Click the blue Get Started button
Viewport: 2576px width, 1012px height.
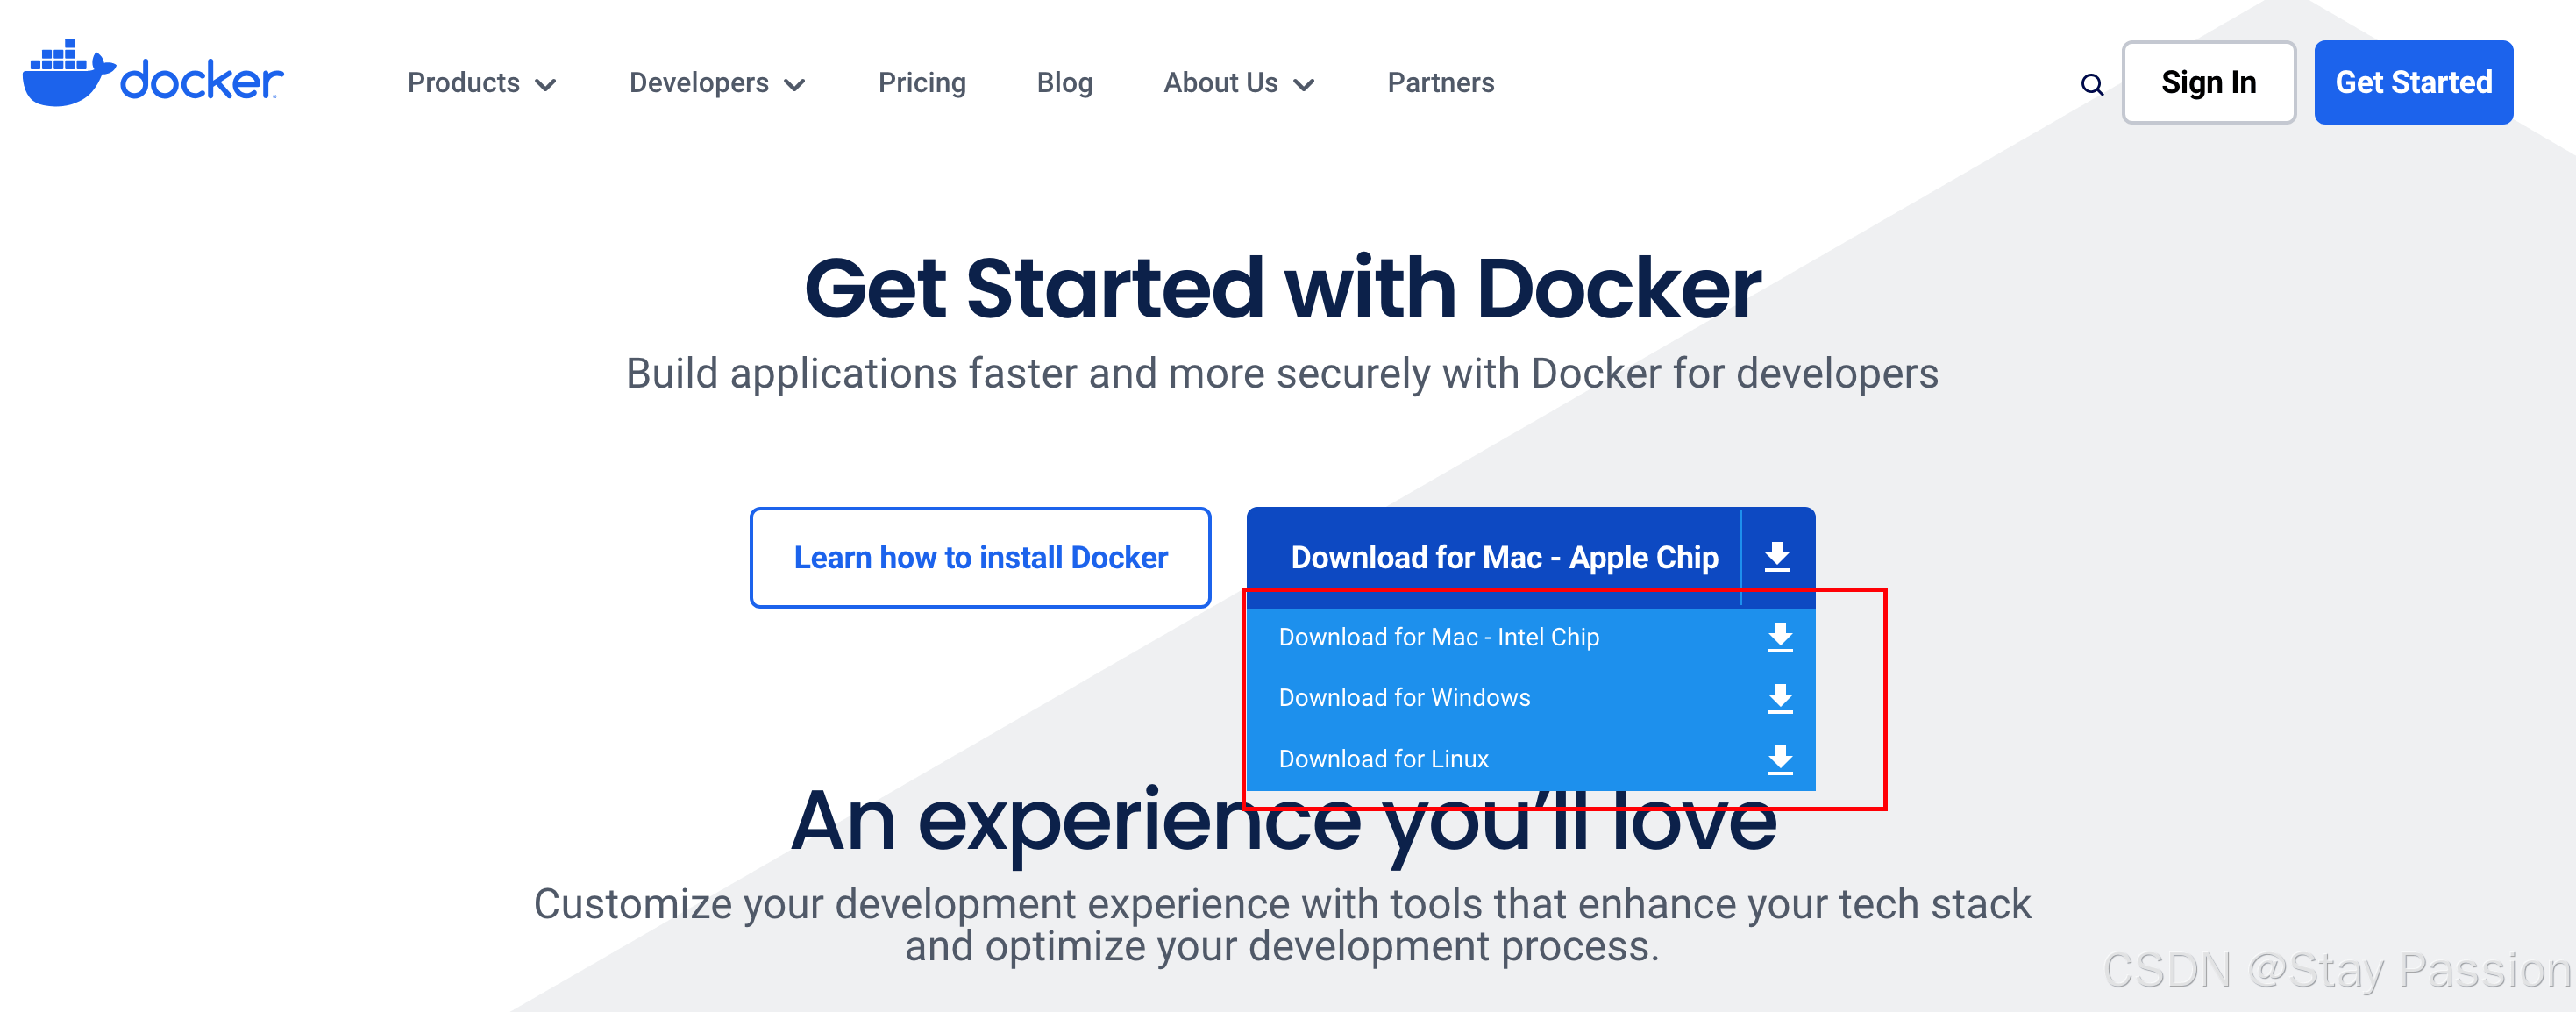(x=2412, y=83)
